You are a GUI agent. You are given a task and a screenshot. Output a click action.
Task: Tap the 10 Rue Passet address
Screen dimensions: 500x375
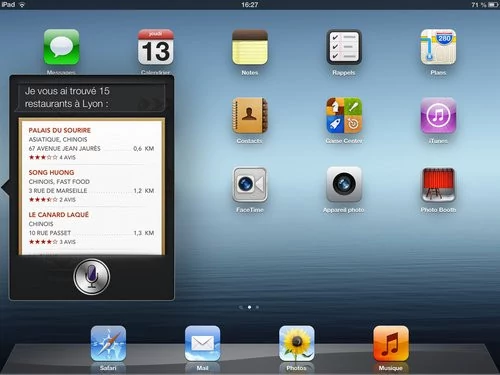50,233
